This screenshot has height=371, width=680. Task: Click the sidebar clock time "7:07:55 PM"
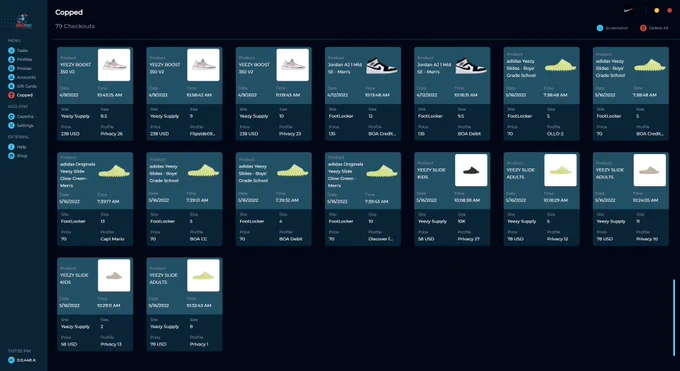point(19,351)
